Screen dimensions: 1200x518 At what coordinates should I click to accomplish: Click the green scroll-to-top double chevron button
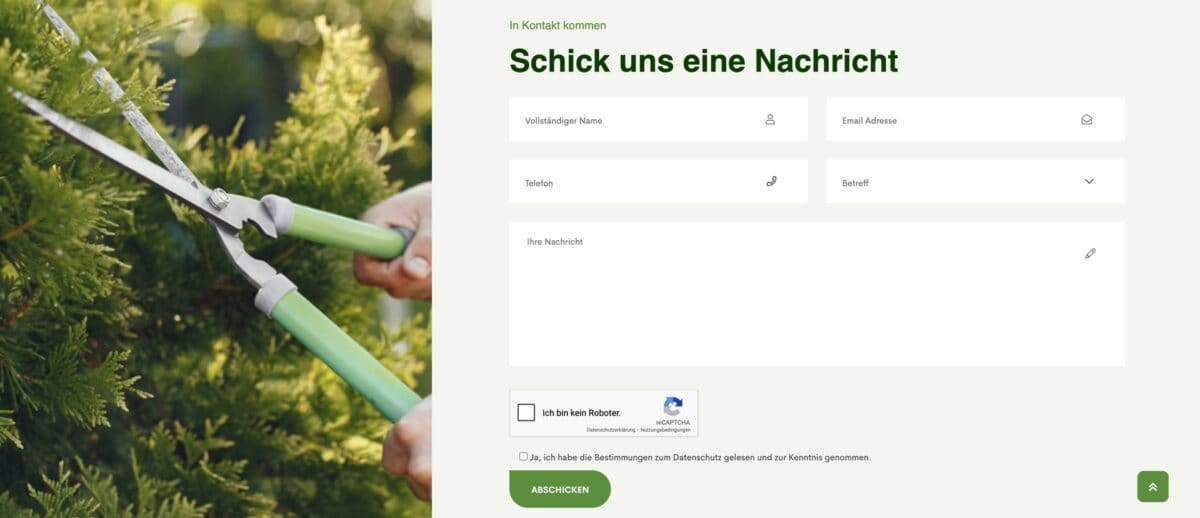pos(1153,486)
